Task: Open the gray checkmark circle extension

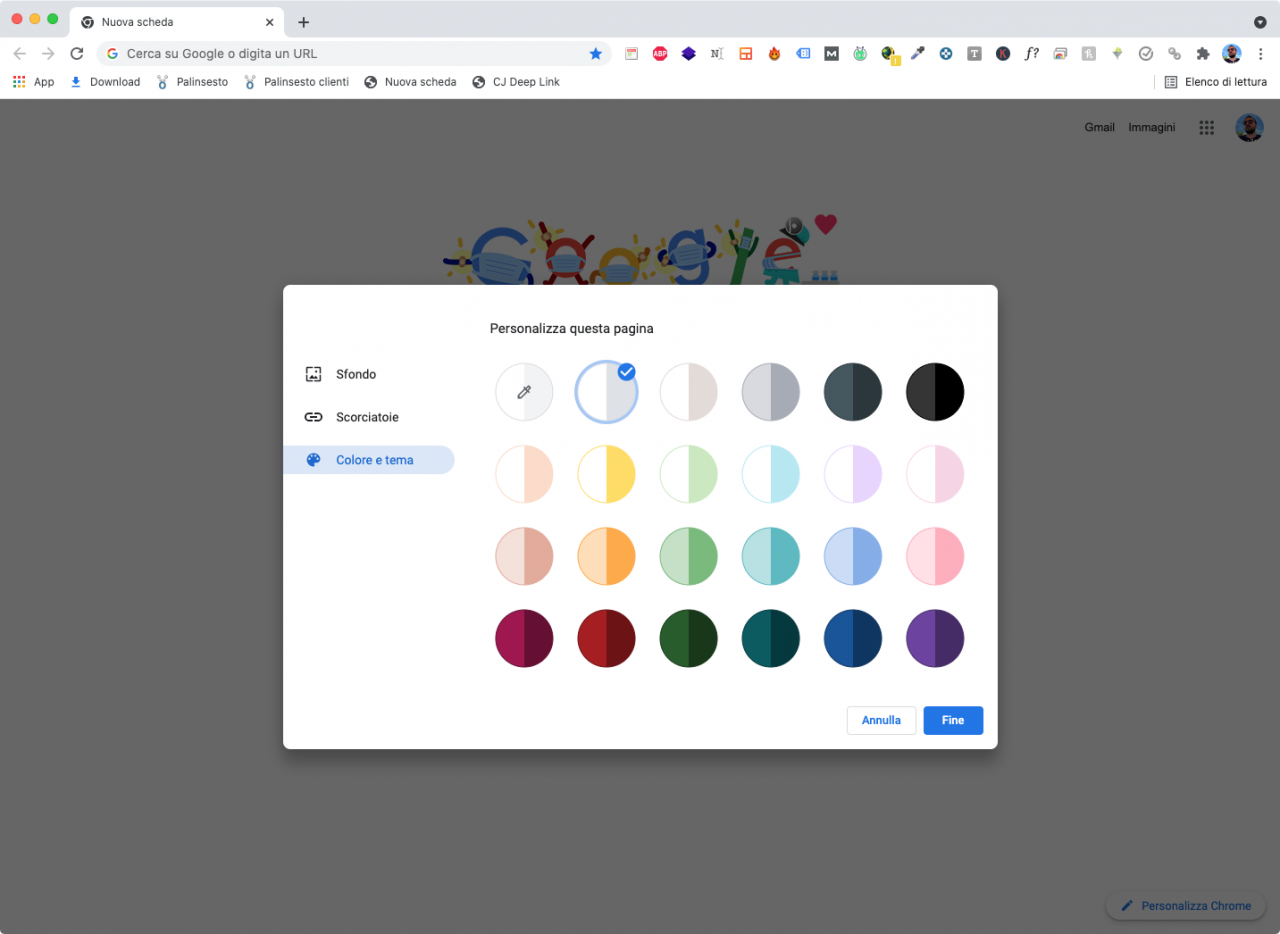Action: (x=1146, y=54)
